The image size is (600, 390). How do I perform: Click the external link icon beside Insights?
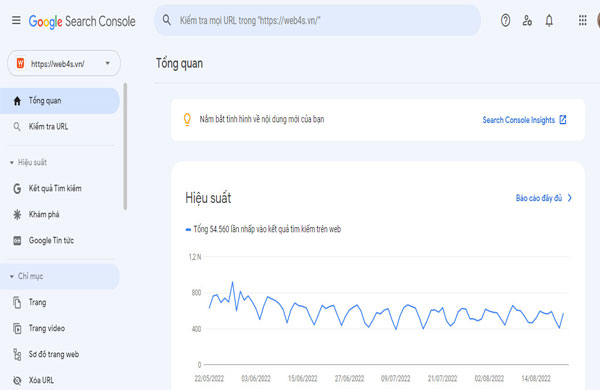pyautogui.click(x=563, y=120)
